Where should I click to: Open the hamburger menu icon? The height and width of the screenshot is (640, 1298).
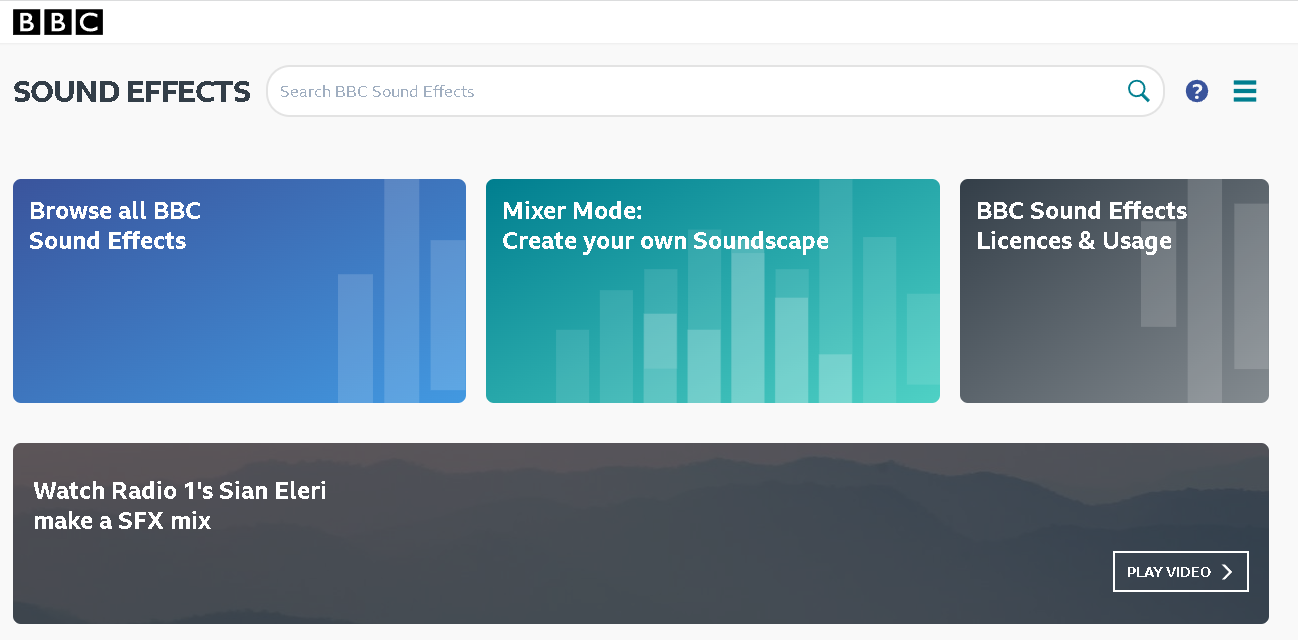[x=1244, y=91]
